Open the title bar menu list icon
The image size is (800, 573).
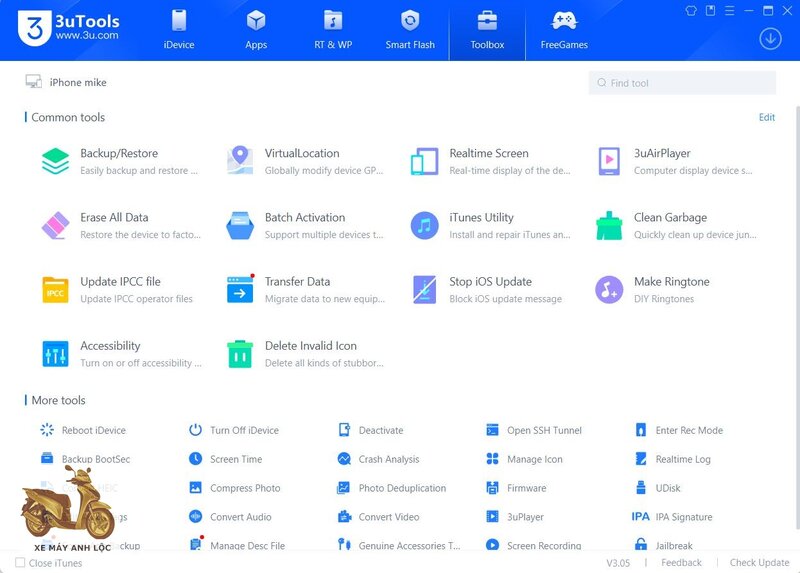pos(730,11)
